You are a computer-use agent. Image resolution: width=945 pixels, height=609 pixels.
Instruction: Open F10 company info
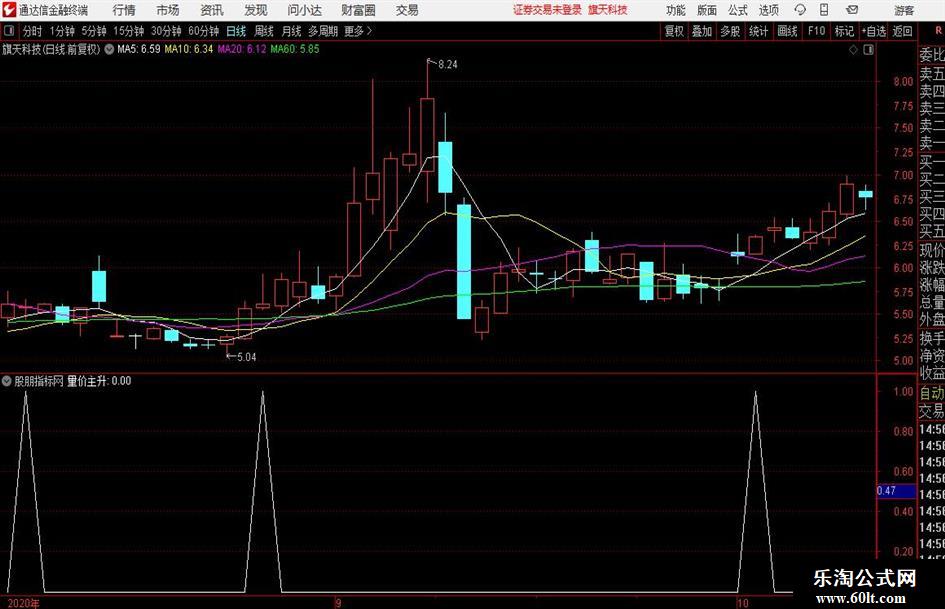(x=816, y=31)
